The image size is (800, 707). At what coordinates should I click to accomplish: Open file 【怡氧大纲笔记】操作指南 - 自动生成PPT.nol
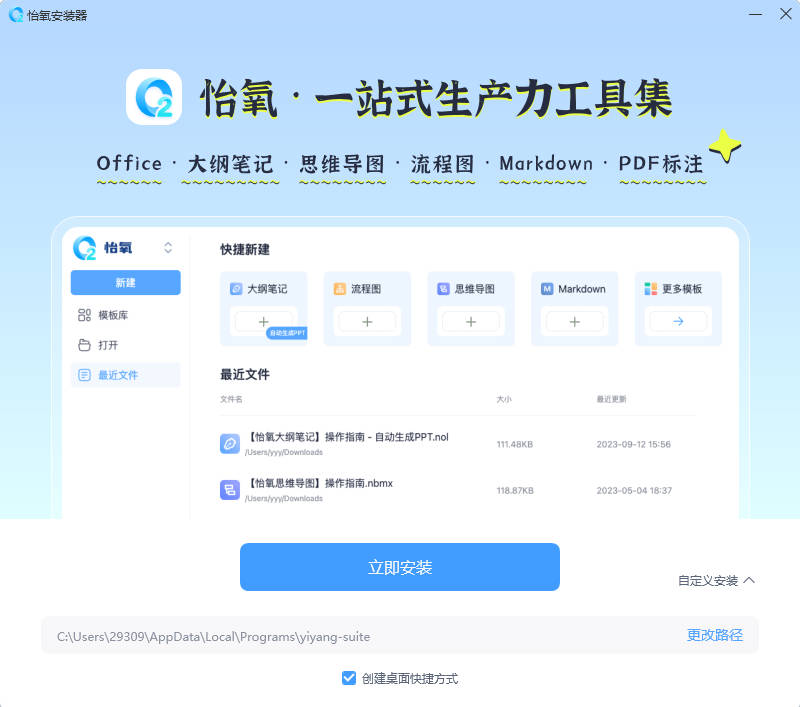coord(348,437)
